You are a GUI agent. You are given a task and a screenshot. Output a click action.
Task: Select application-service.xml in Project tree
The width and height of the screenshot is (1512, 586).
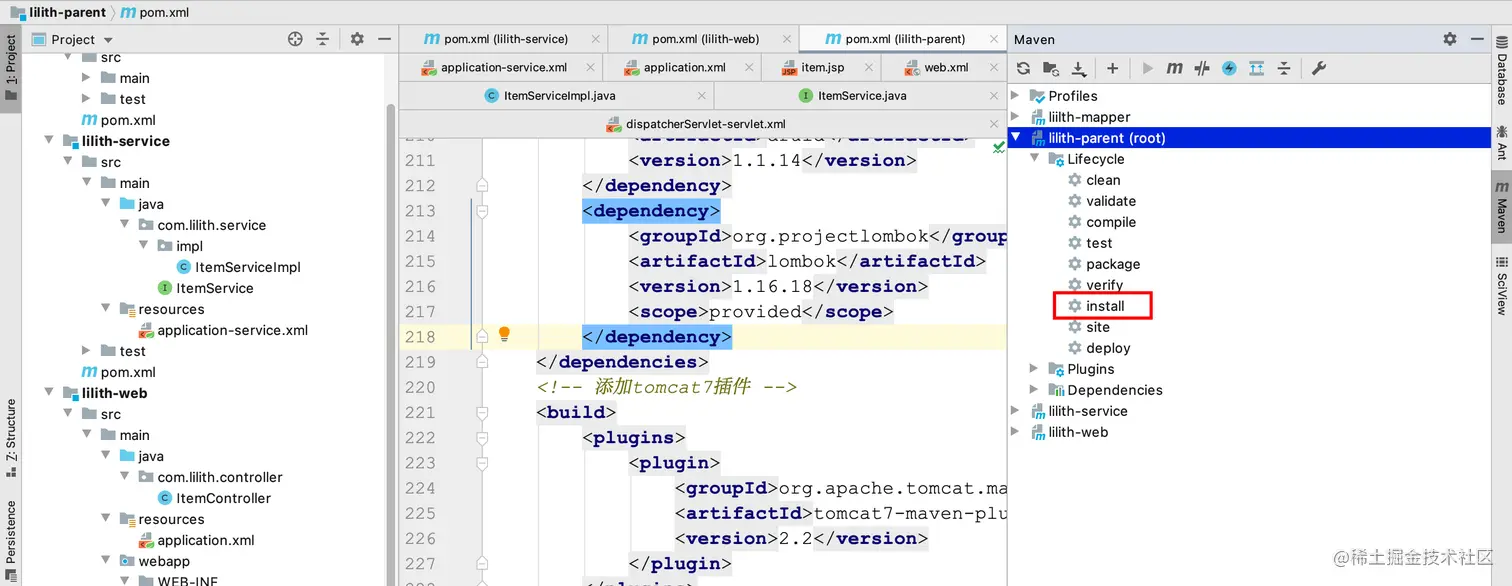(x=223, y=330)
